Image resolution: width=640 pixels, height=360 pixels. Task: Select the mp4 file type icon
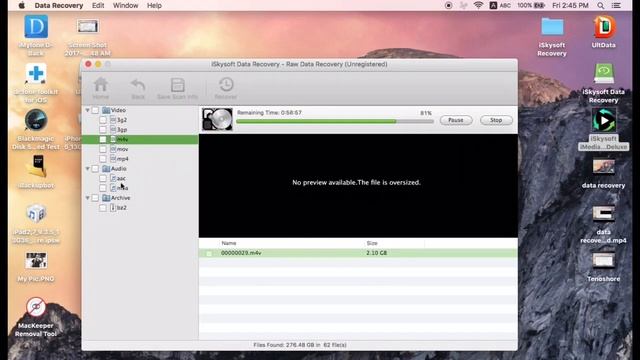click(113, 159)
